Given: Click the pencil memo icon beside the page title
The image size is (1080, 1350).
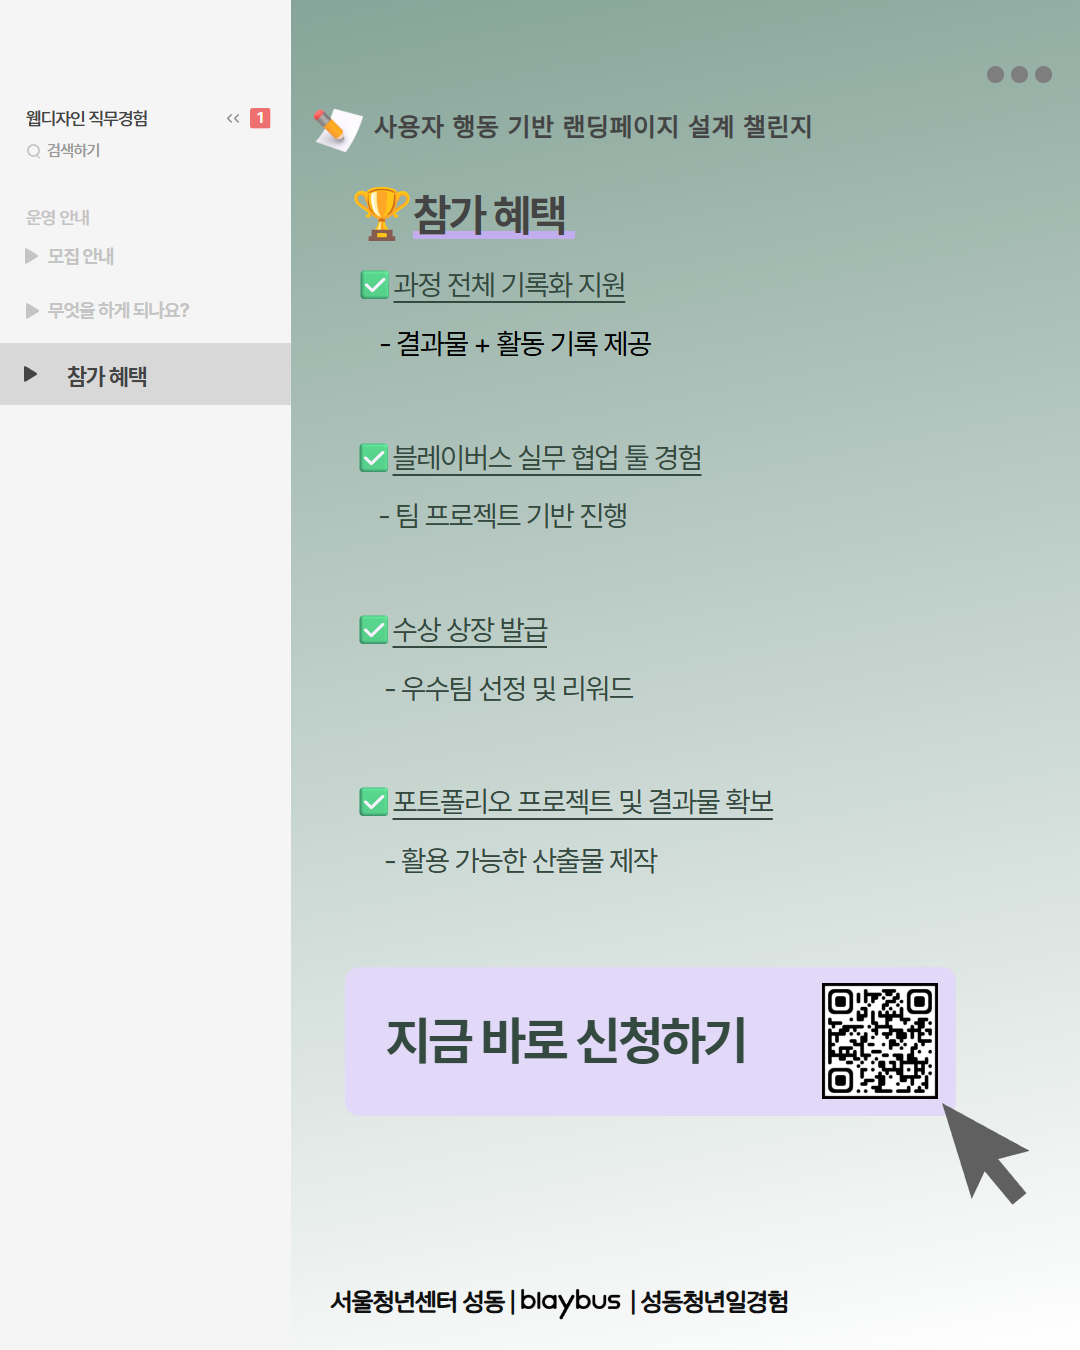Looking at the screenshot, I should [337, 128].
